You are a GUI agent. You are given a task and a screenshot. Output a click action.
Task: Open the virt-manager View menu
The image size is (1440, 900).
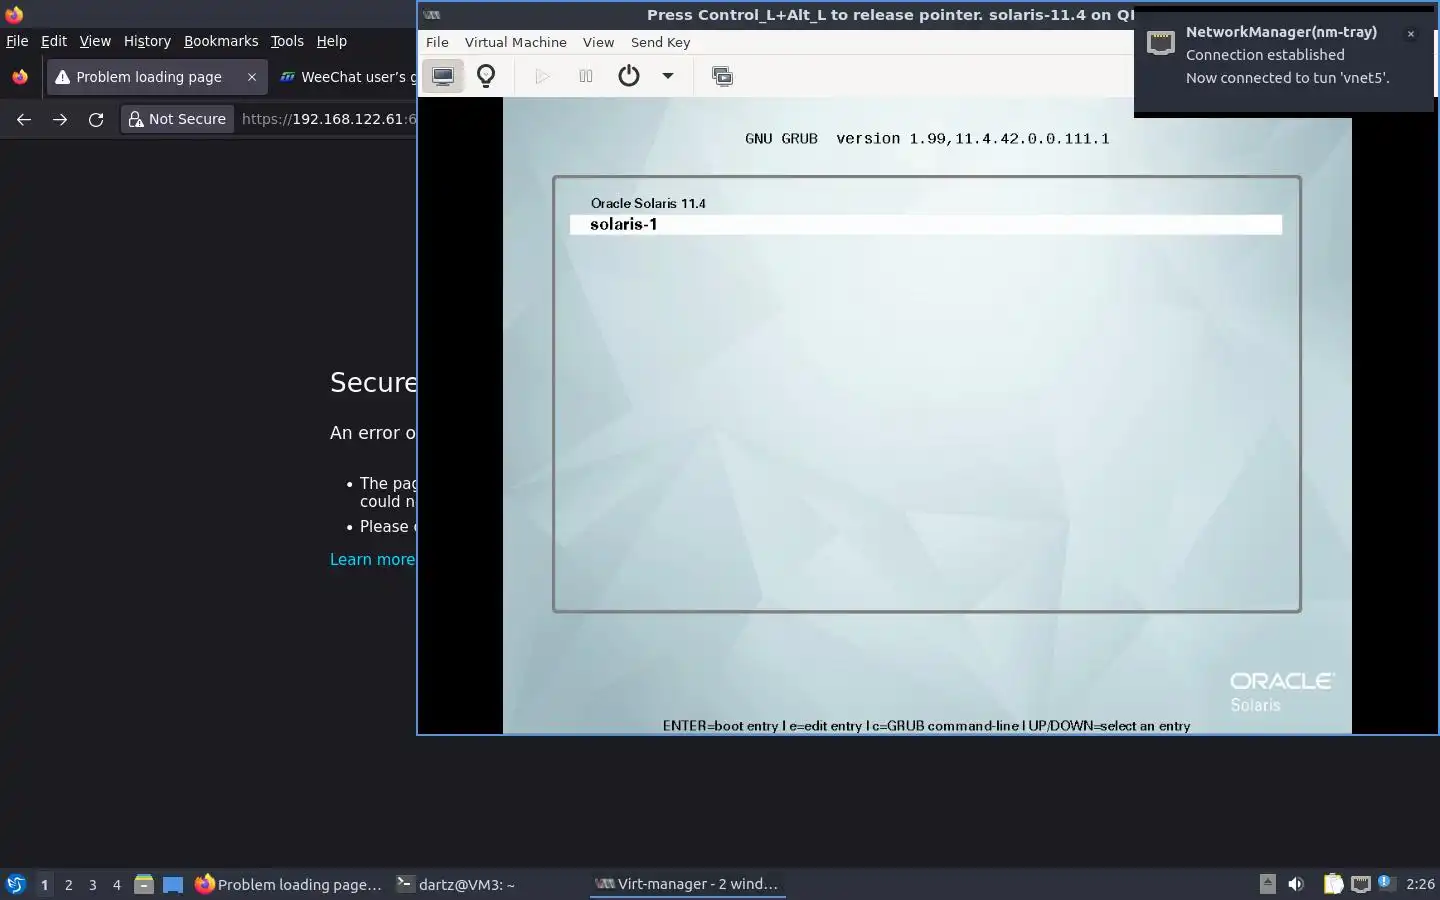click(x=598, y=42)
